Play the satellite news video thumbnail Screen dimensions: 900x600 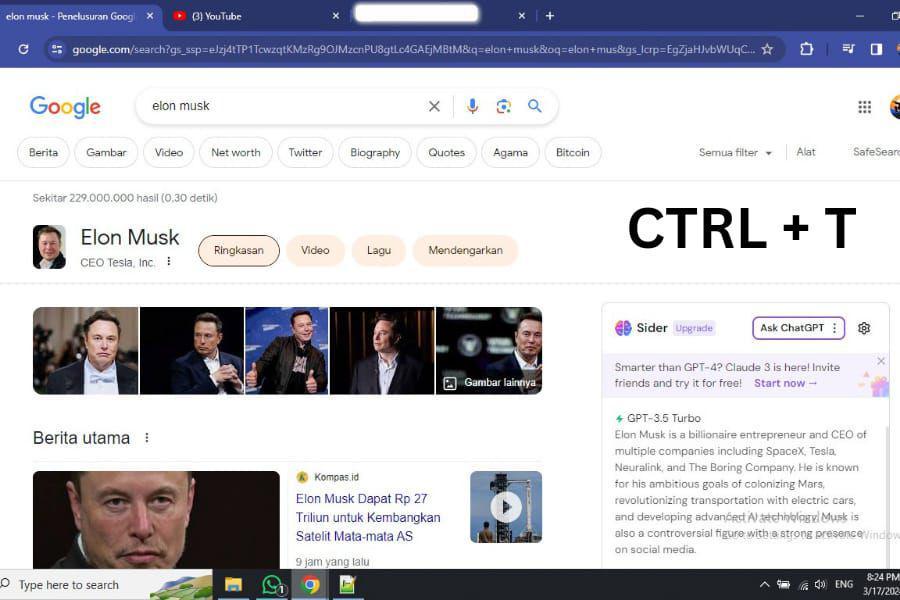coord(506,507)
